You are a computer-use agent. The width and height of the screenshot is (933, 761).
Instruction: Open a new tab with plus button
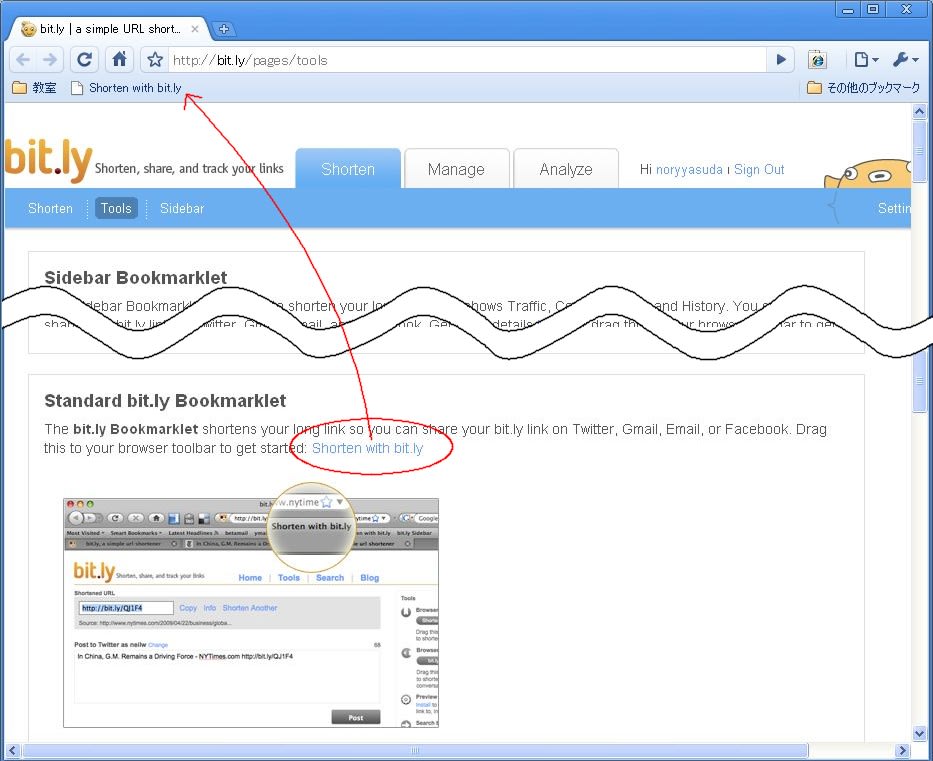pyautogui.click(x=225, y=29)
